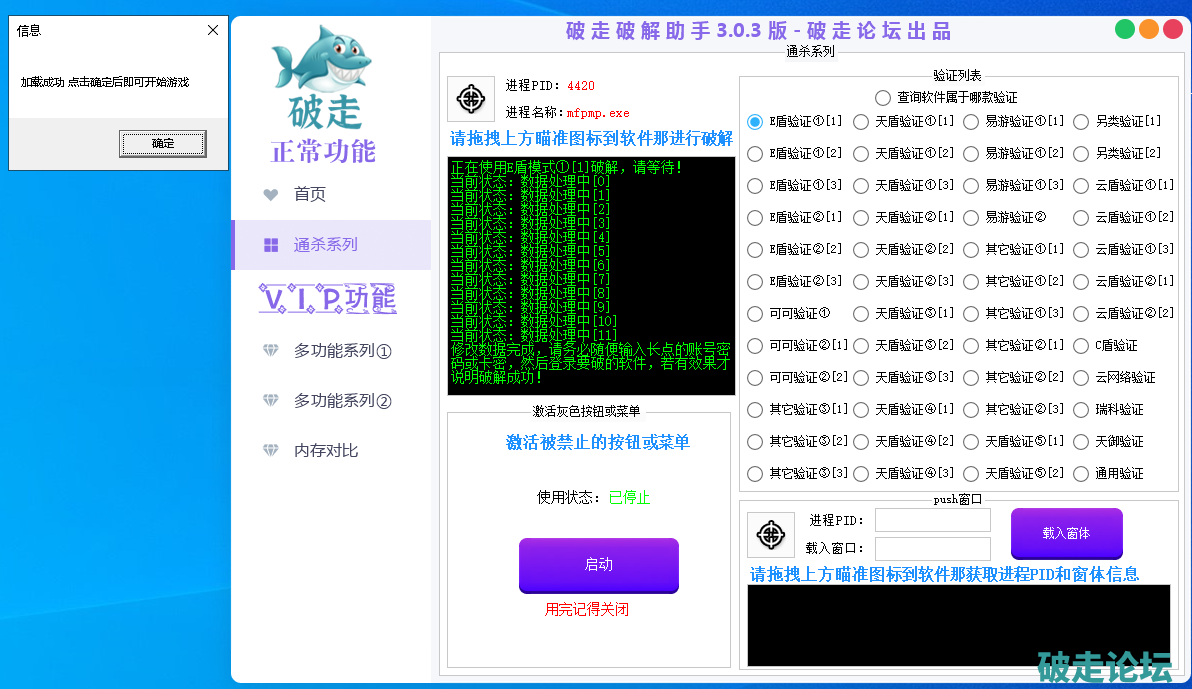1192x689 pixels.
Task: Confirm the 信息 dialog with 确定
Action: [163, 144]
